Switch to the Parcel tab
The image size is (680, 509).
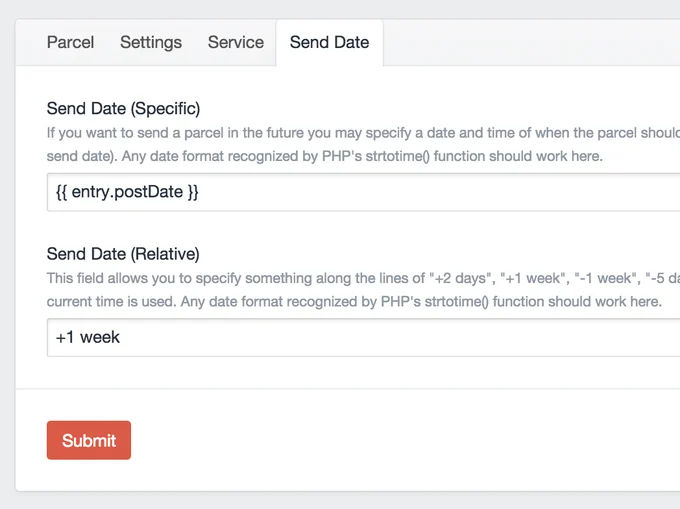point(70,42)
